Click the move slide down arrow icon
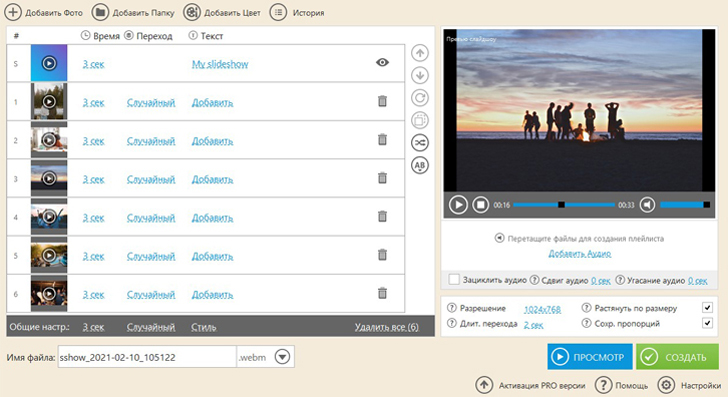Viewport: 728px width, 397px height. (x=420, y=75)
